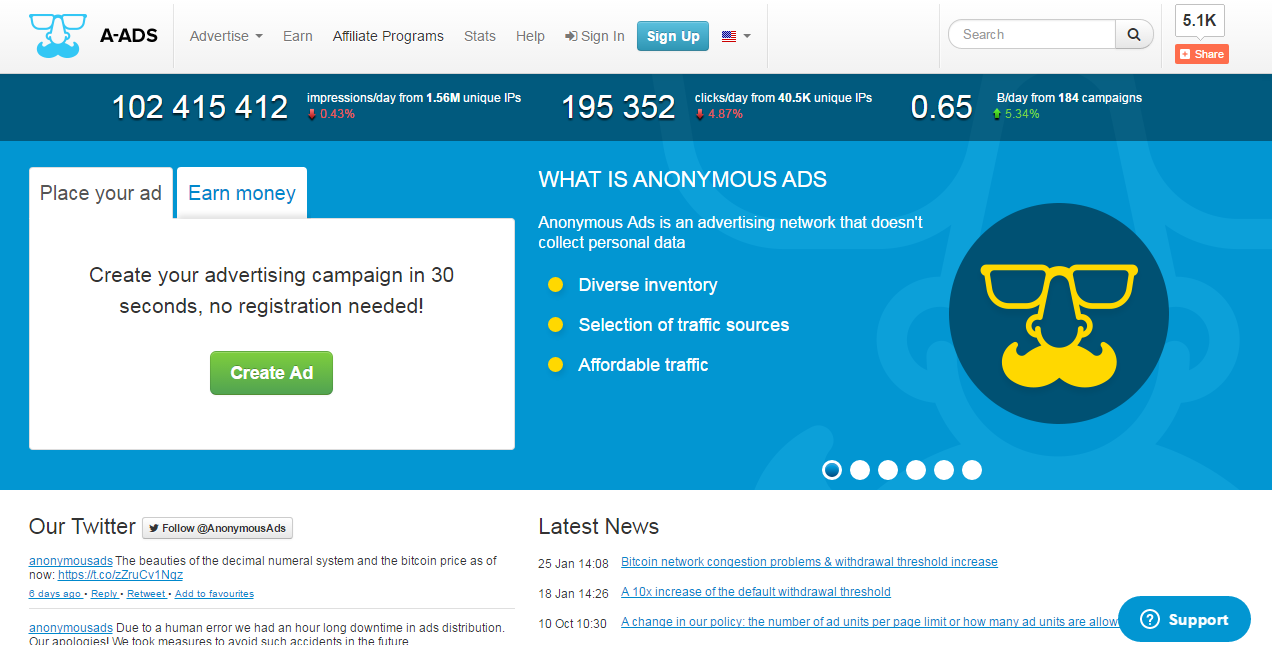Select the first carousel dot

(x=832, y=470)
